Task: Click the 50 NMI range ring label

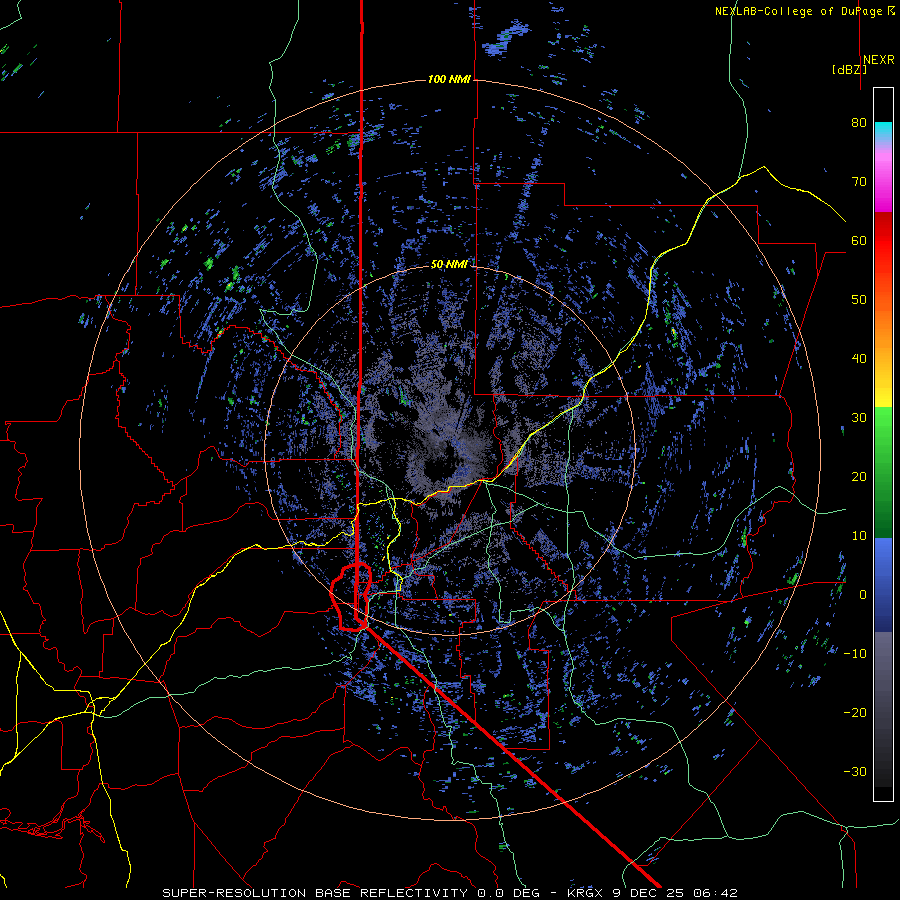Action: click(449, 265)
